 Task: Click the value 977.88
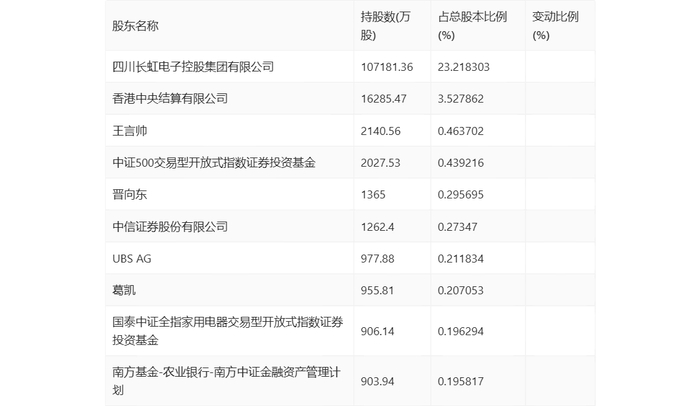point(378,259)
